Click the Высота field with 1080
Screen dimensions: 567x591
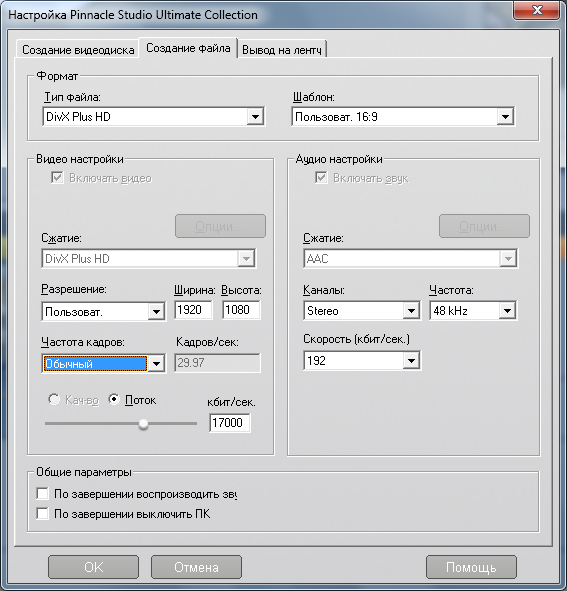pyautogui.click(x=241, y=310)
